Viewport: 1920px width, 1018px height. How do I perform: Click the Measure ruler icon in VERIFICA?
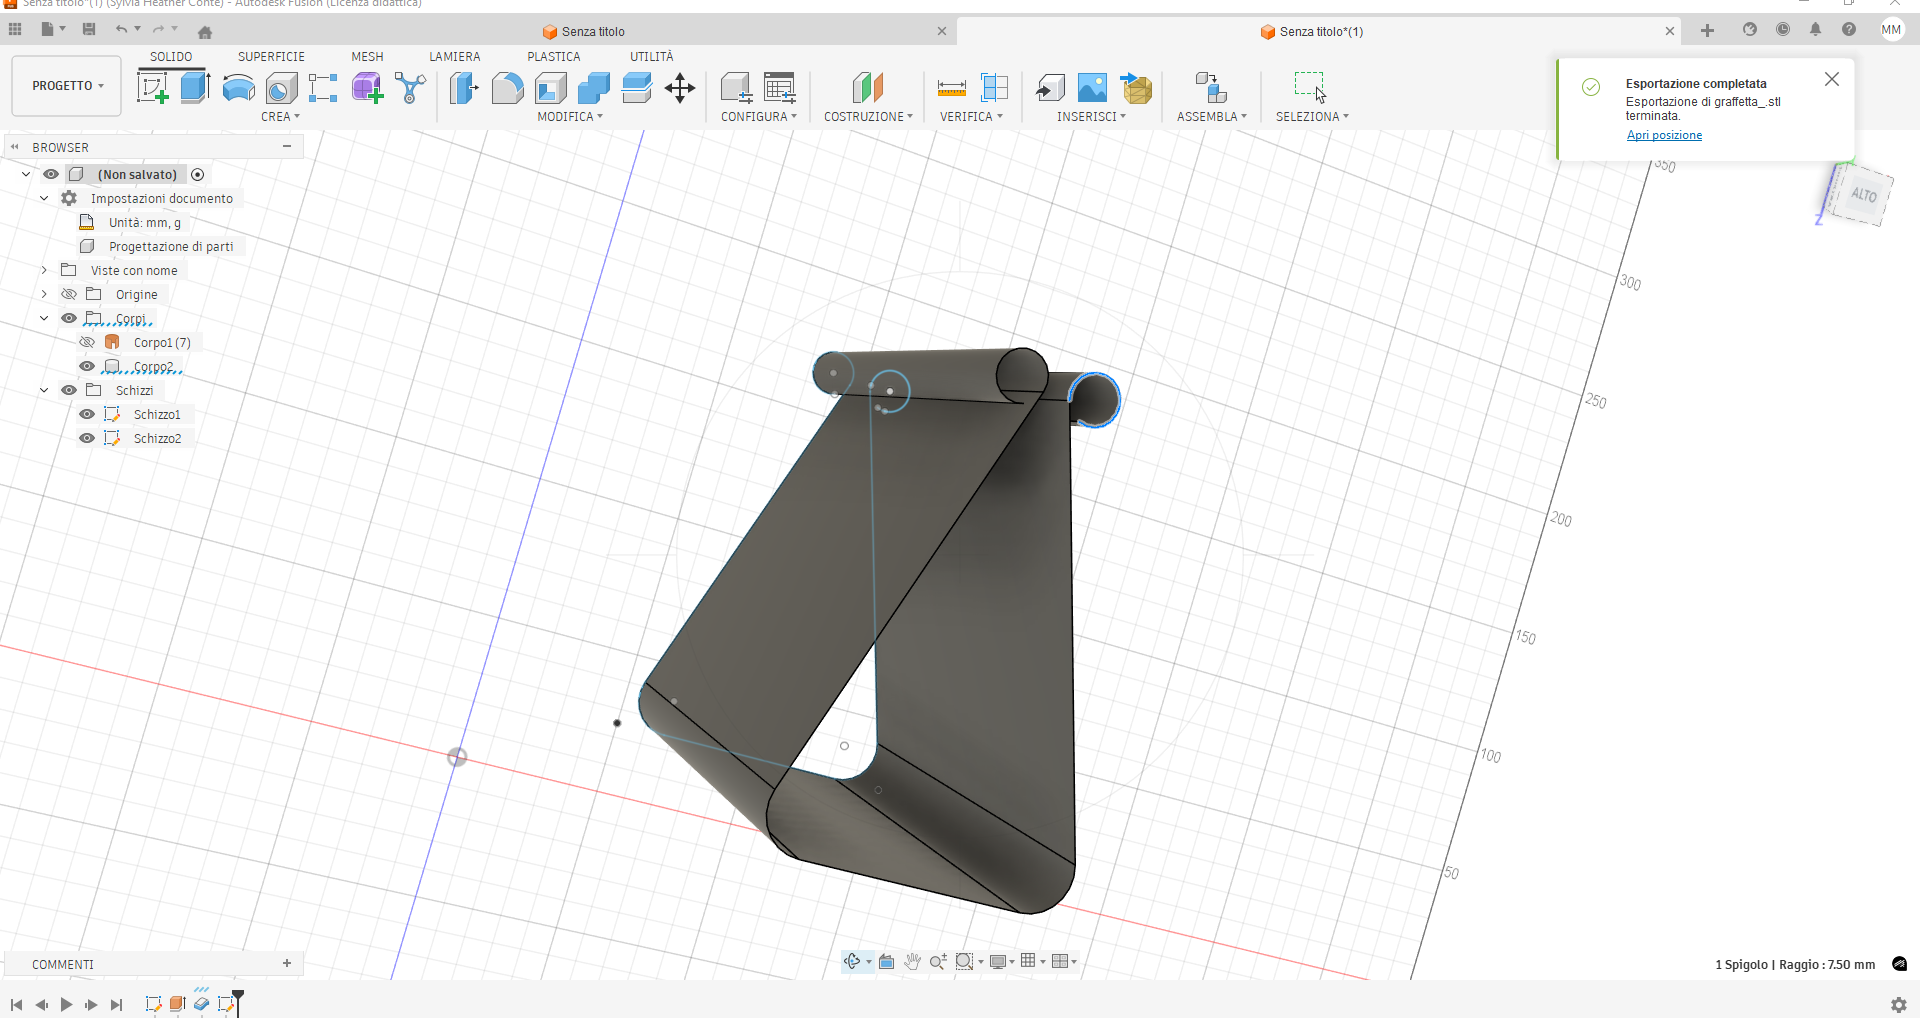point(951,88)
